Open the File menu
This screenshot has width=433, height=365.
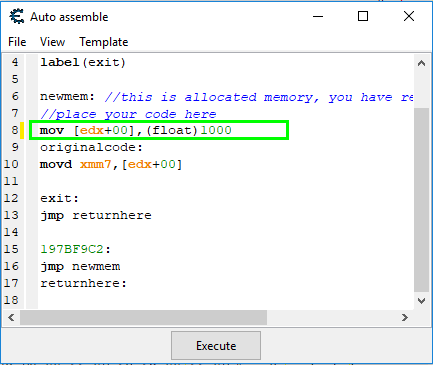pyautogui.click(x=17, y=42)
